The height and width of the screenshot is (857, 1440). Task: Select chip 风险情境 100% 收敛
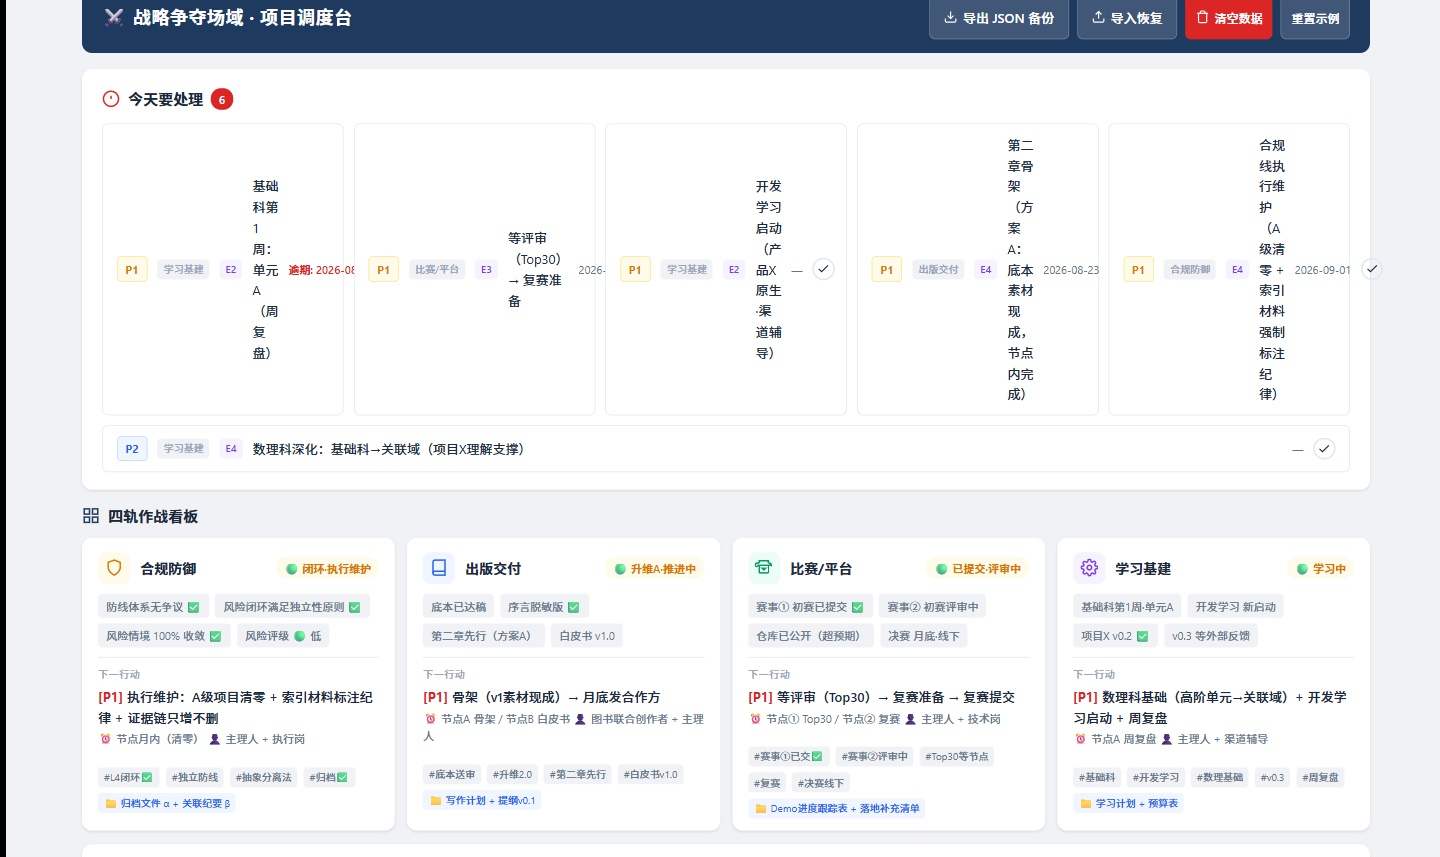(164, 636)
